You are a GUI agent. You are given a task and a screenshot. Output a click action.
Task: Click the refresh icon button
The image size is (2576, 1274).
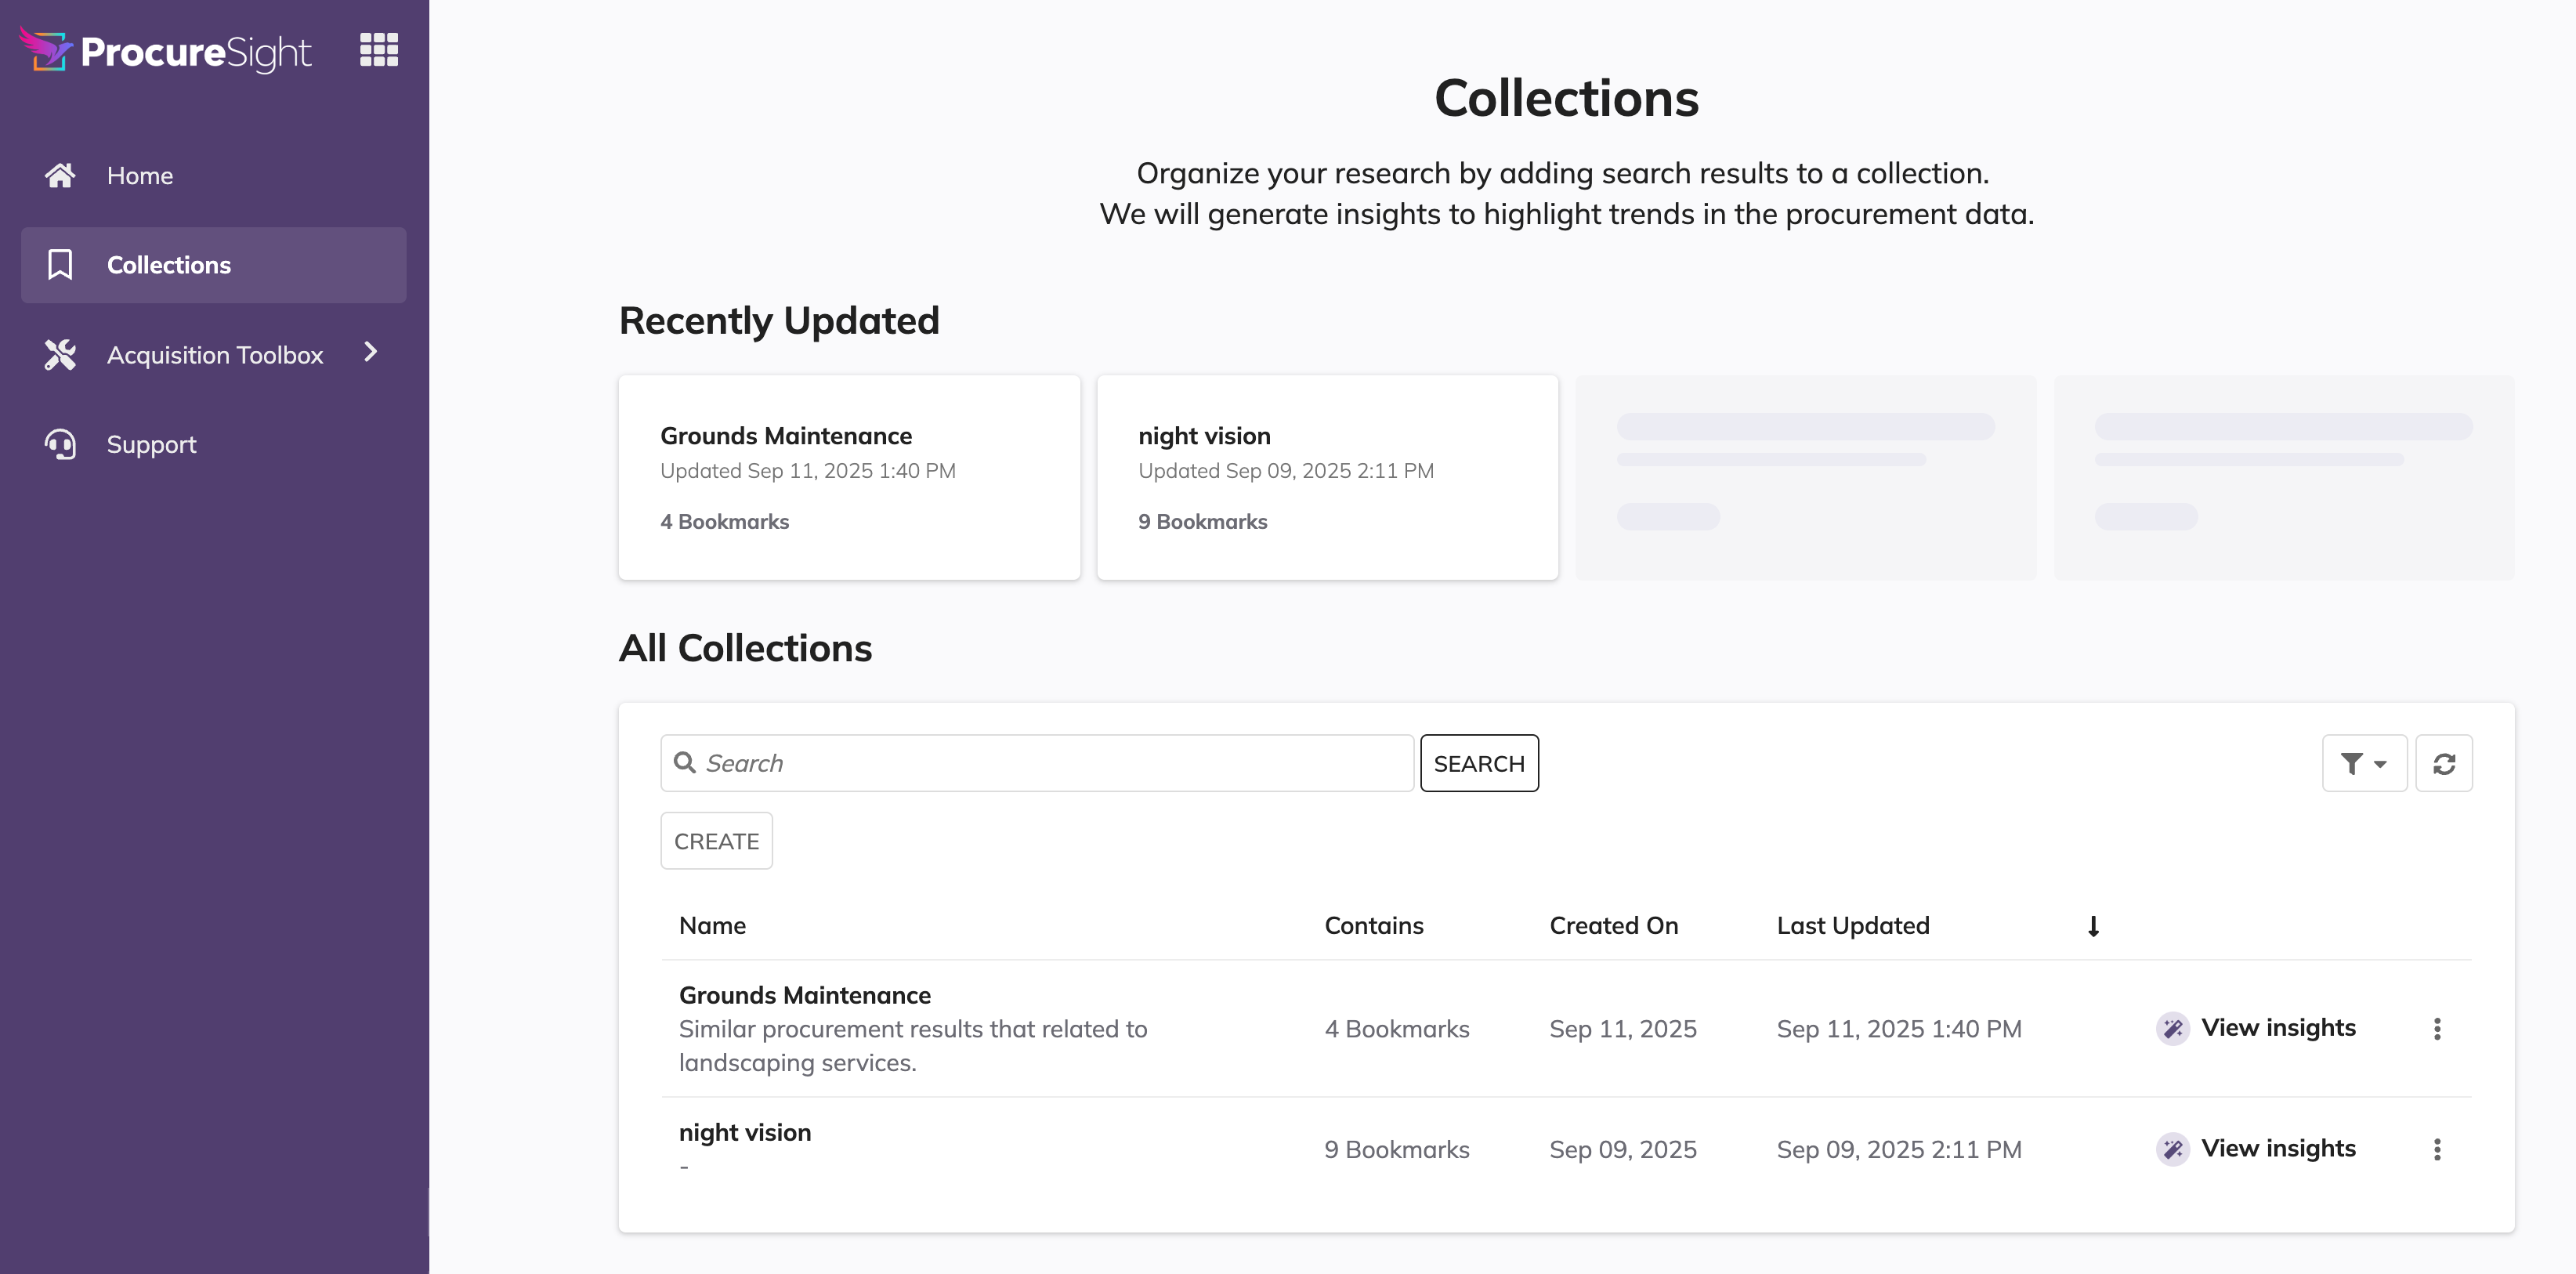[2444, 763]
